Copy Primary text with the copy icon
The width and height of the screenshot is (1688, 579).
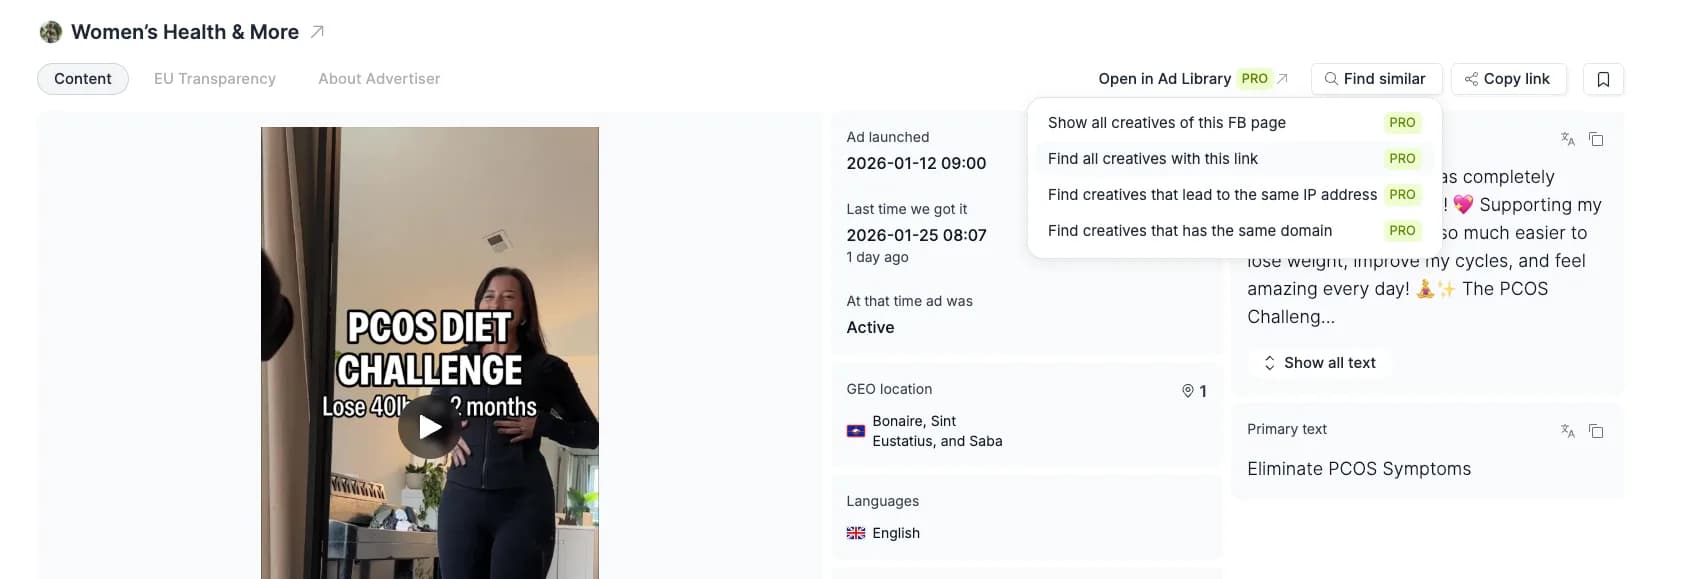tap(1596, 431)
